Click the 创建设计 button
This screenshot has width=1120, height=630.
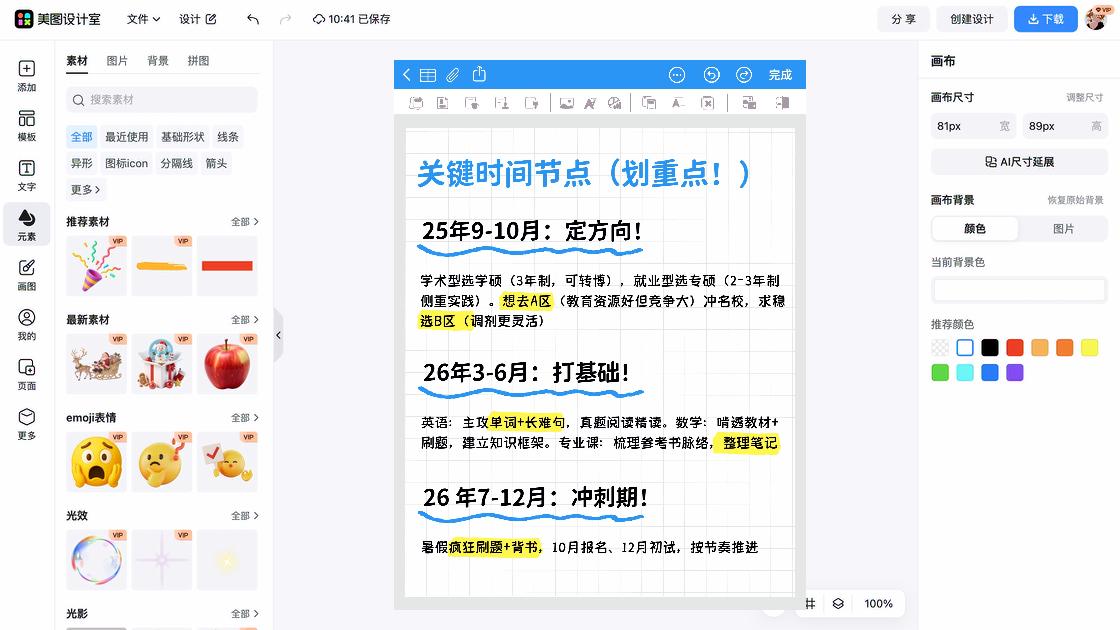coord(971,19)
